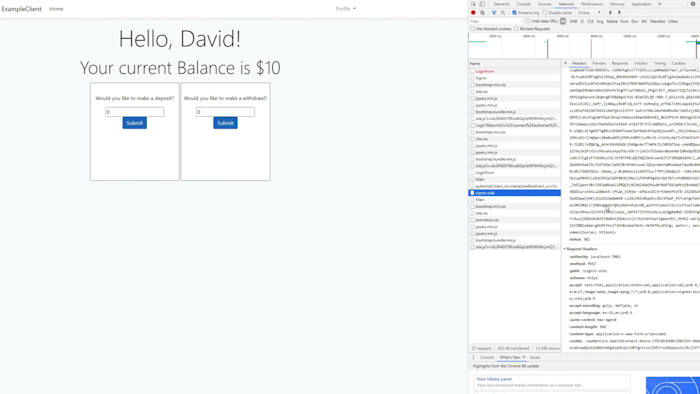
Task: Filter requests by Font
Action: tap(624, 21)
